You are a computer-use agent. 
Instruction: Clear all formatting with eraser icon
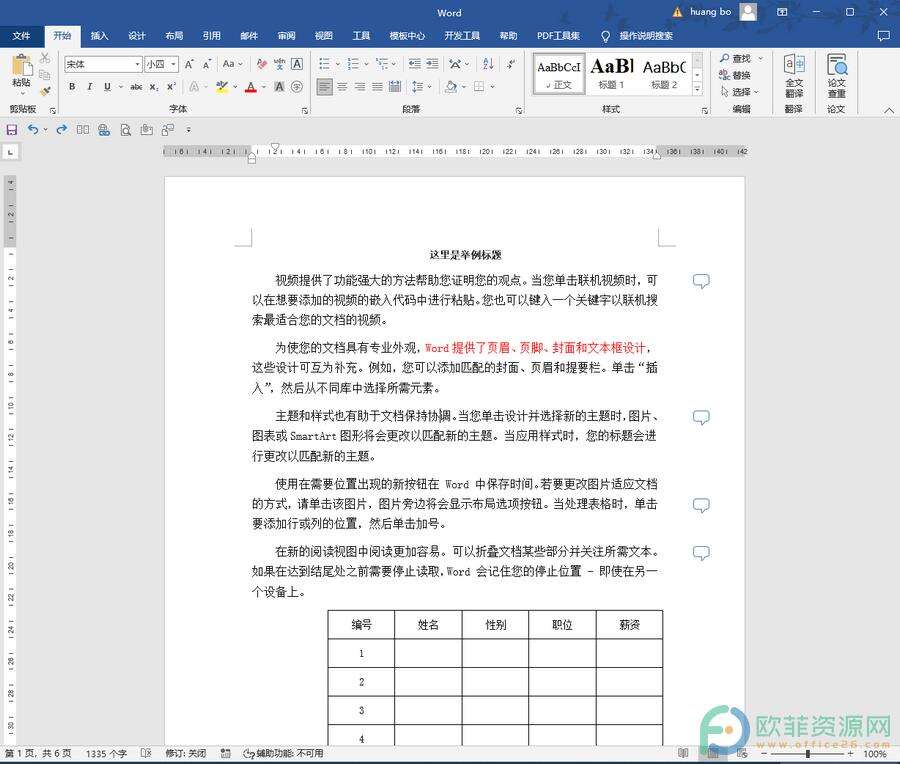(262, 64)
